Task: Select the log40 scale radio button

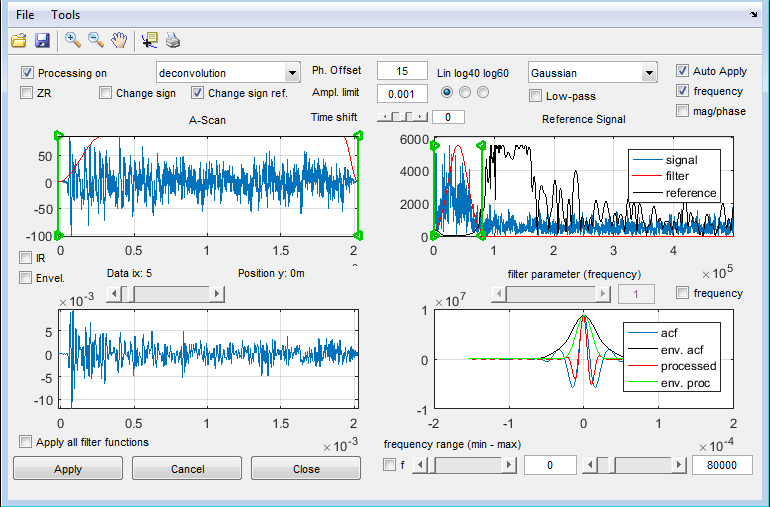Action: [x=465, y=92]
